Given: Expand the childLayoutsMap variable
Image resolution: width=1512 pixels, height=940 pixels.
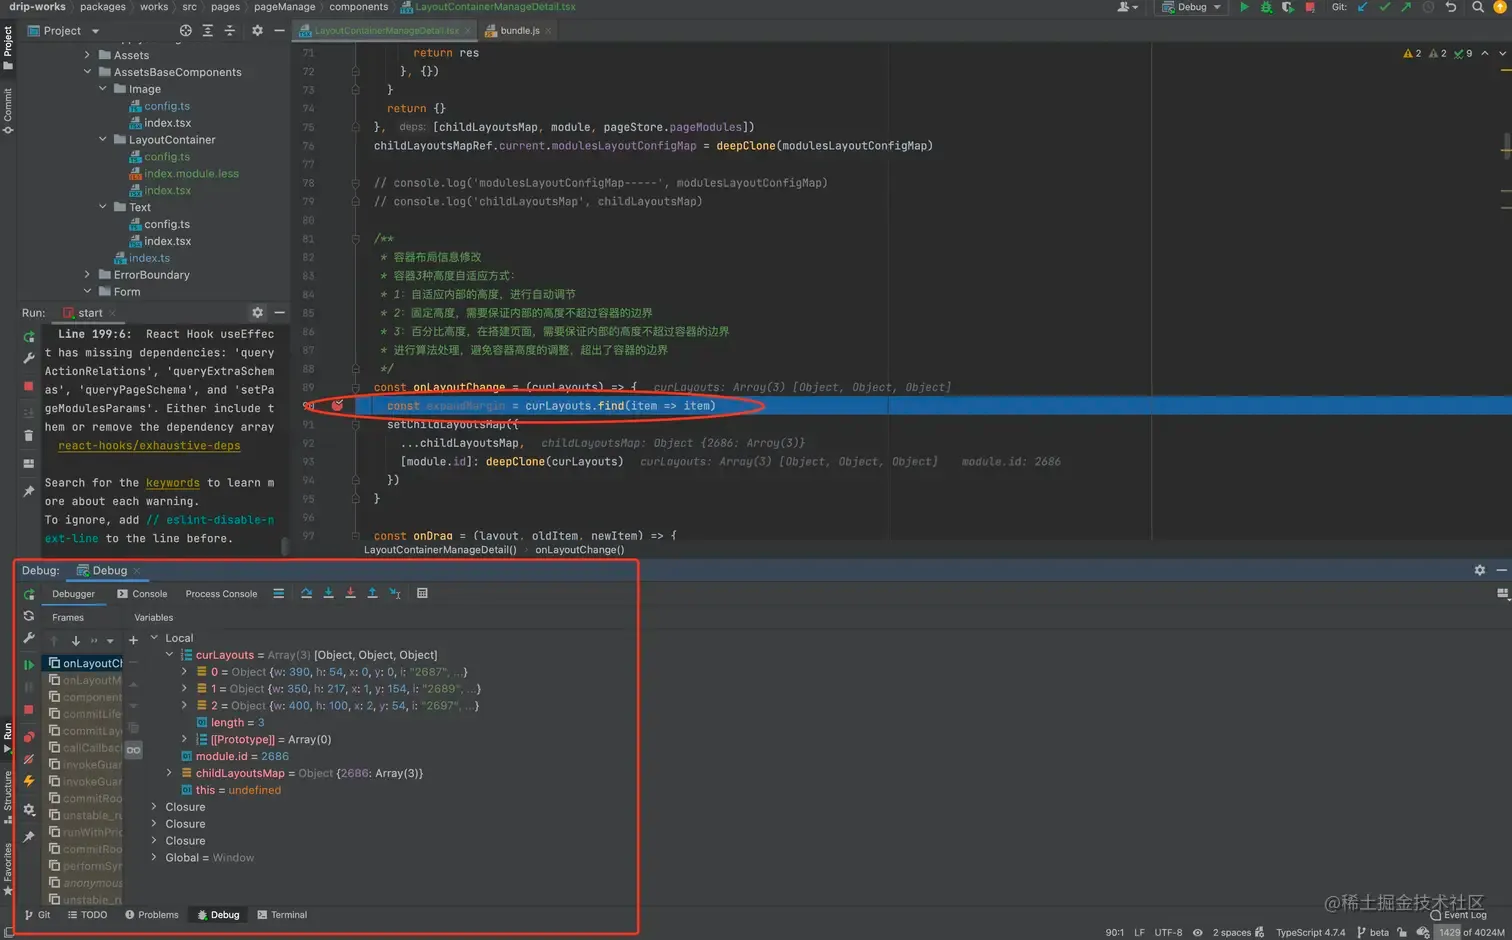Looking at the screenshot, I should click(169, 773).
